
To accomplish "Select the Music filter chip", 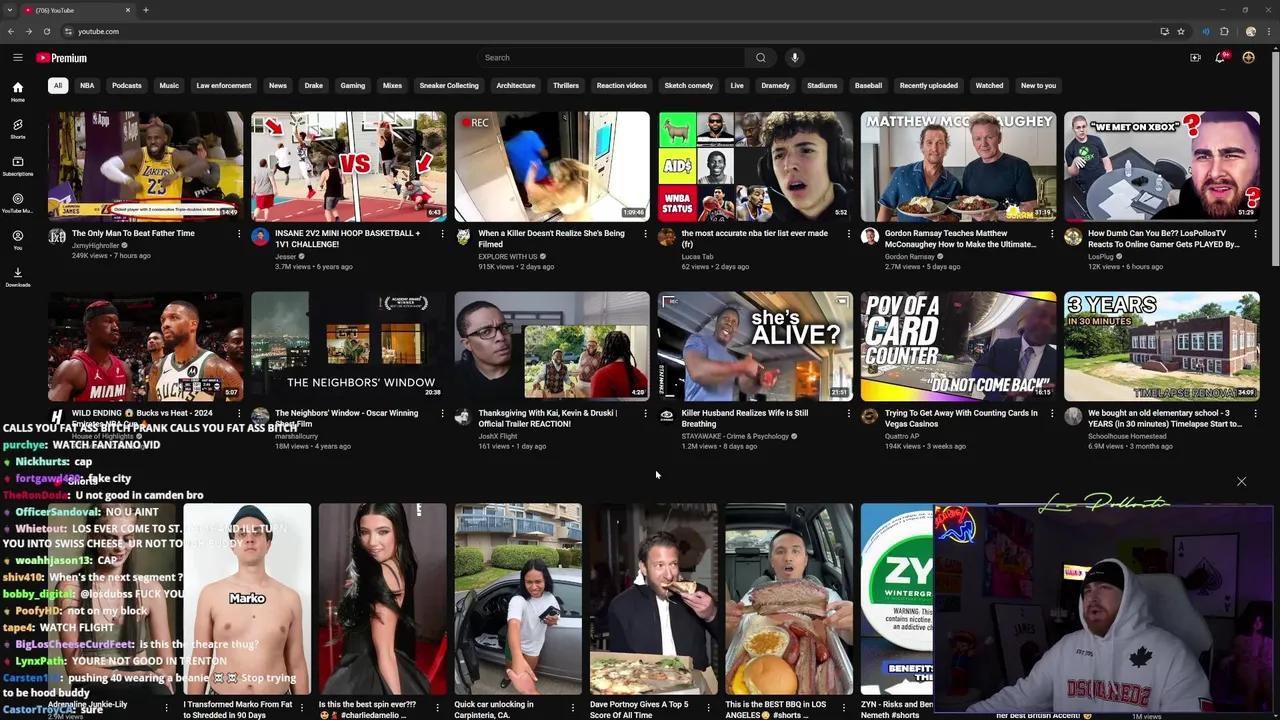I will pyautogui.click(x=169, y=86).
